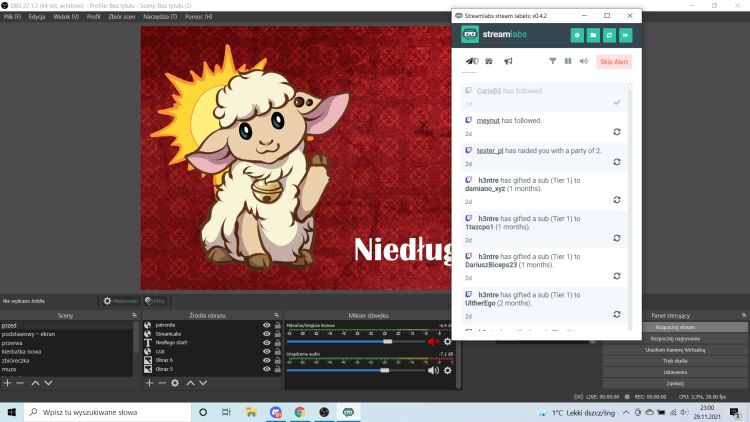
Task: Open the alert filter funnel icon
Action: (553, 61)
